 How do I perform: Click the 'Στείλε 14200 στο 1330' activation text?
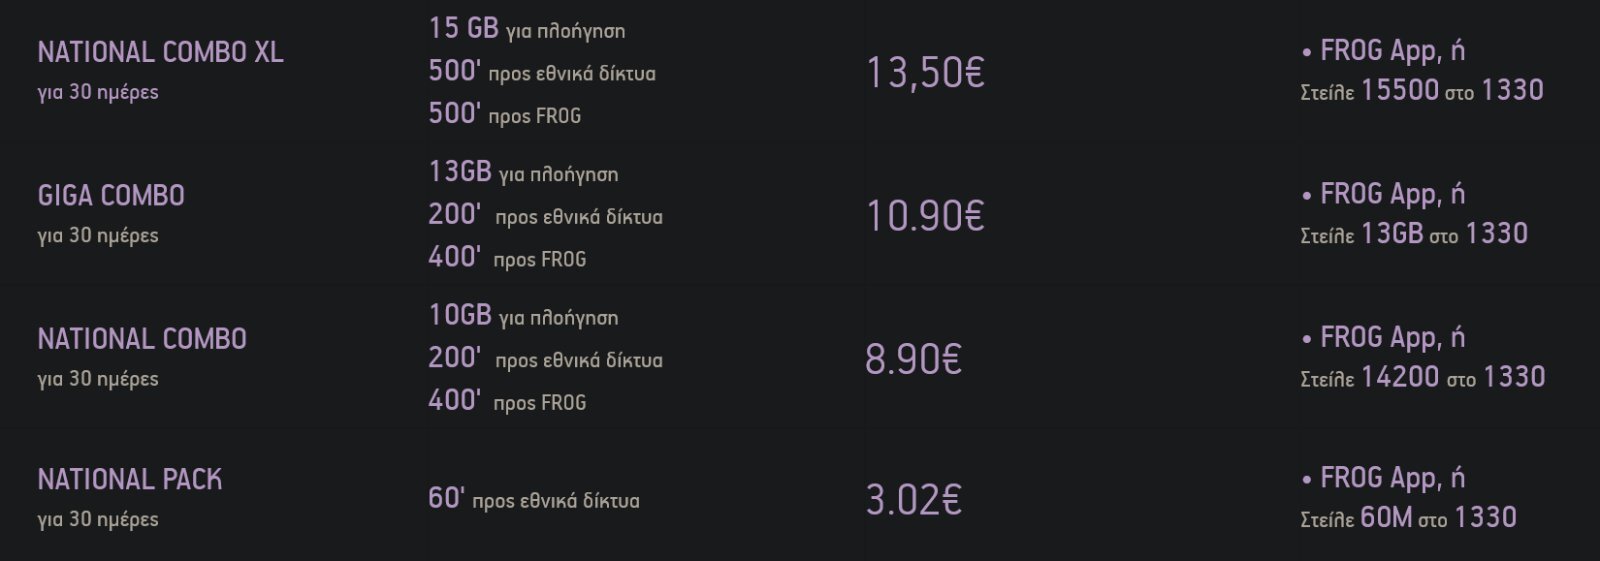click(x=1422, y=377)
